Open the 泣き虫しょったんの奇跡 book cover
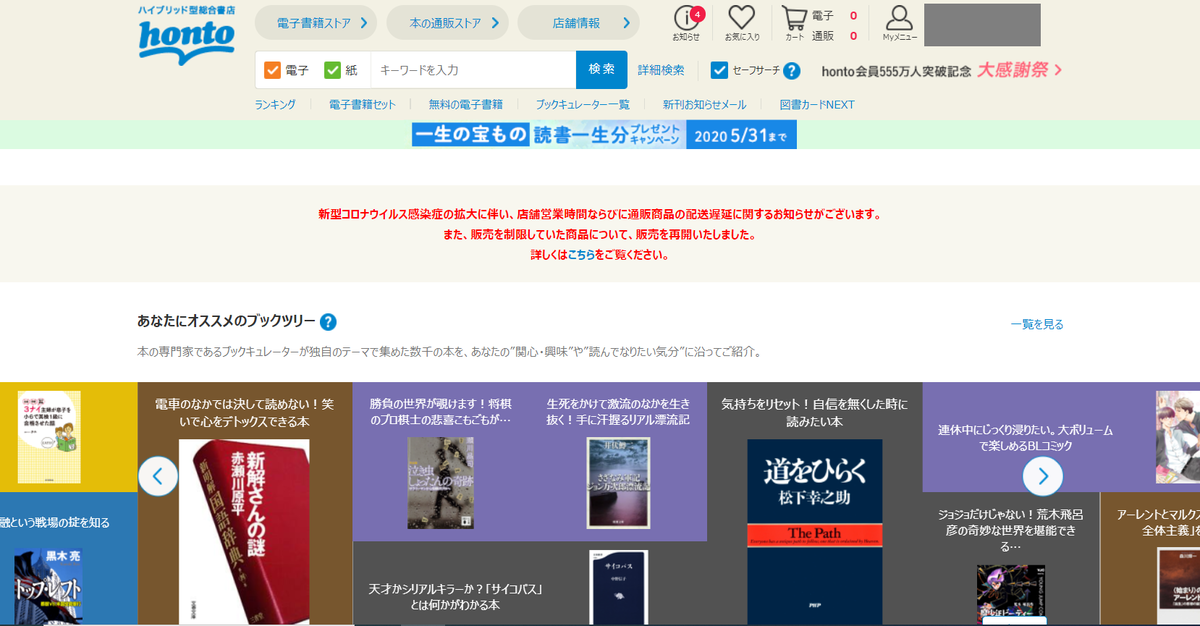The width and height of the screenshot is (1200, 626). pyautogui.click(x=439, y=484)
